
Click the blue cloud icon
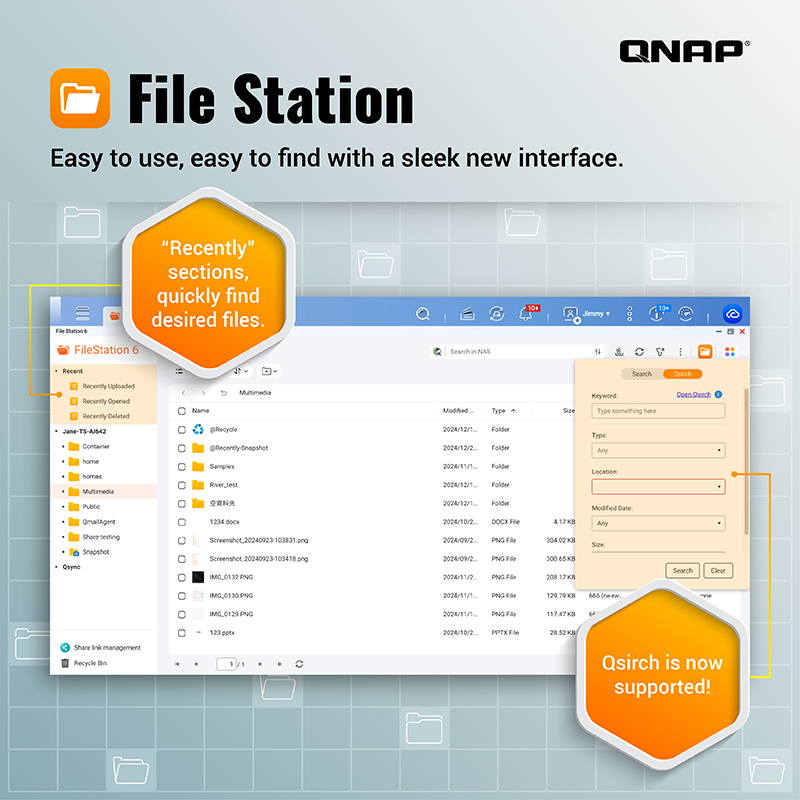733,314
